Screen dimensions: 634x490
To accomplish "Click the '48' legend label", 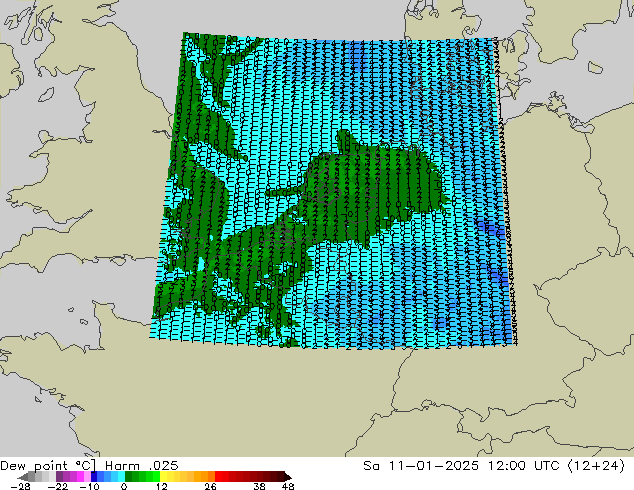I will pos(288,486).
